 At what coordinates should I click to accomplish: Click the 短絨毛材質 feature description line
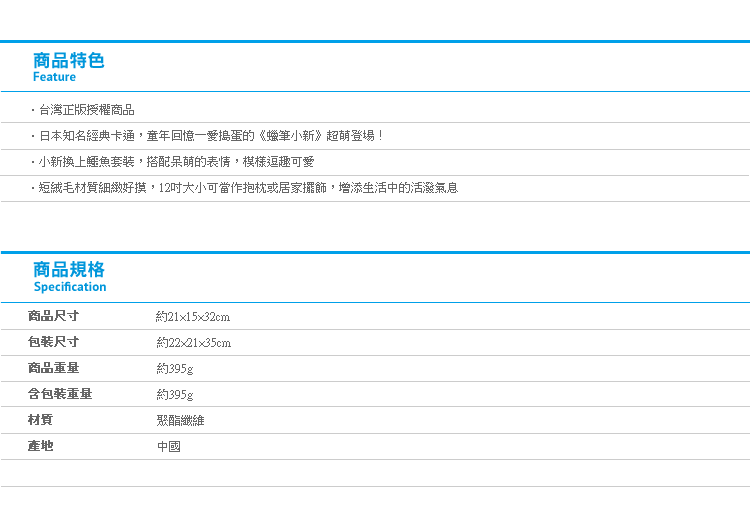pos(244,188)
